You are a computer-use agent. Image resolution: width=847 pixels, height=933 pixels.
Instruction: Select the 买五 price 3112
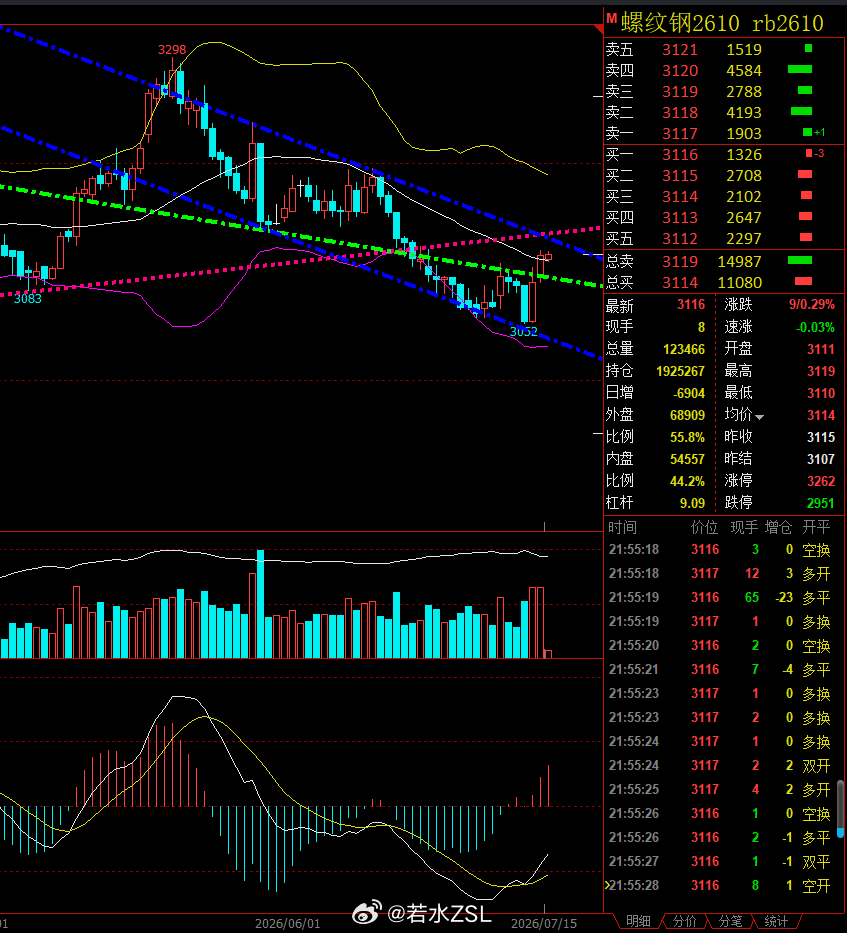click(x=680, y=239)
